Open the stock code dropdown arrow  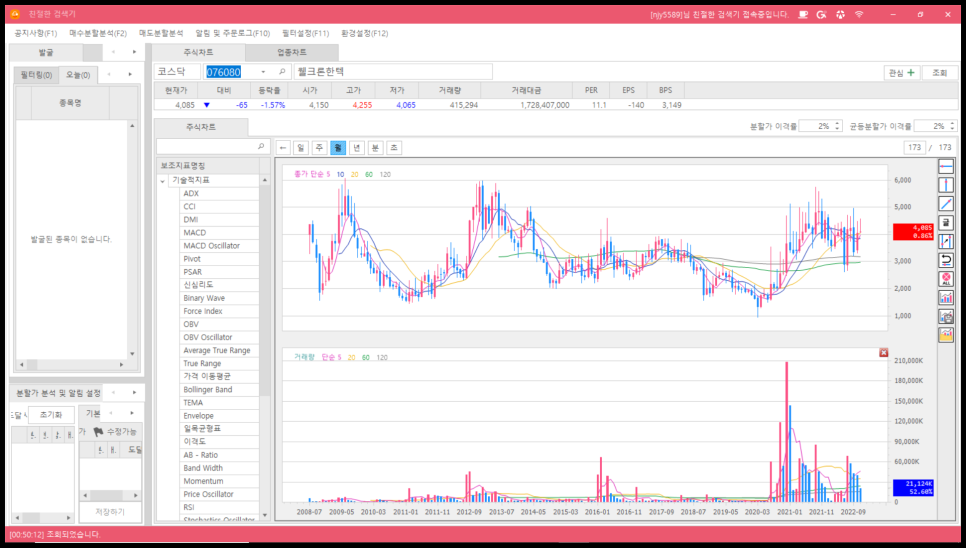tap(263, 72)
